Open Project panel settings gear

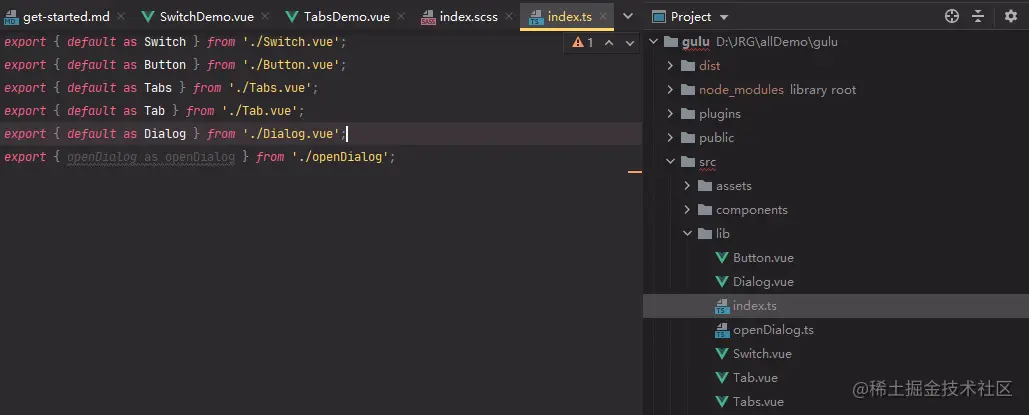tap(1010, 16)
